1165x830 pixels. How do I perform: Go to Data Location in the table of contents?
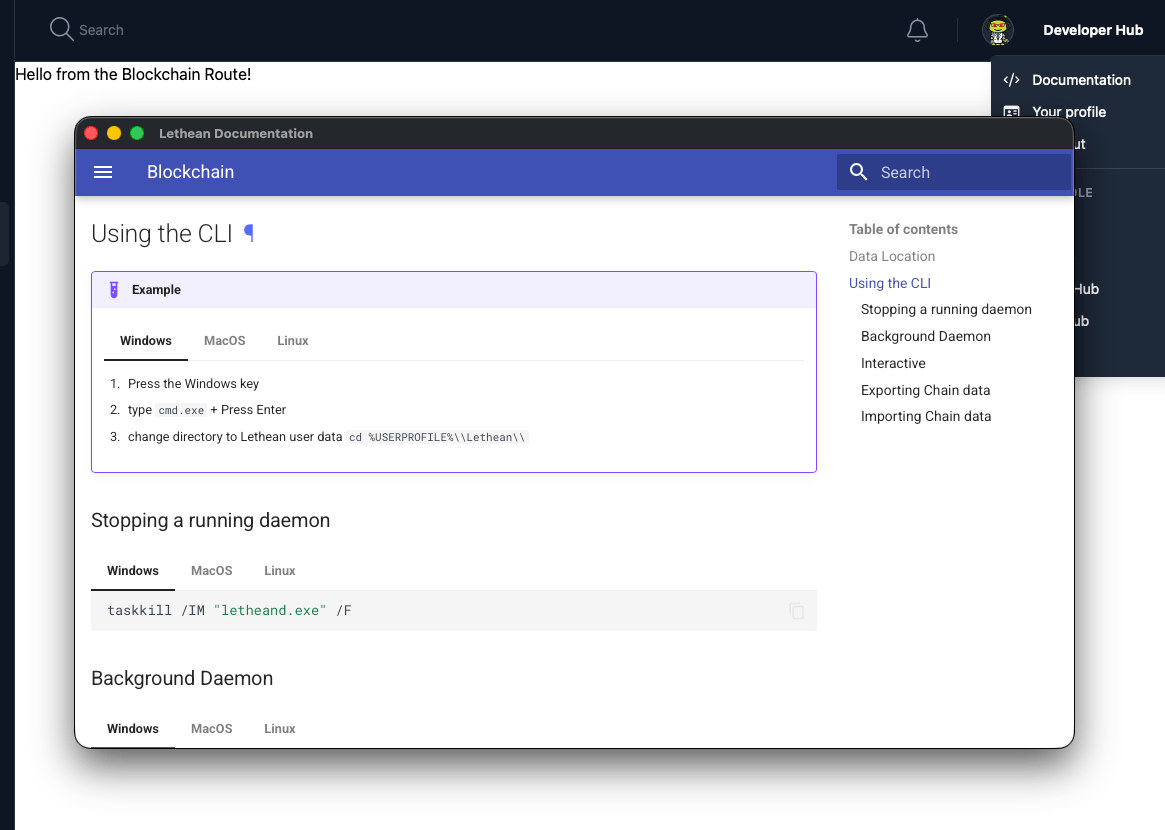click(x=891, y=257)
